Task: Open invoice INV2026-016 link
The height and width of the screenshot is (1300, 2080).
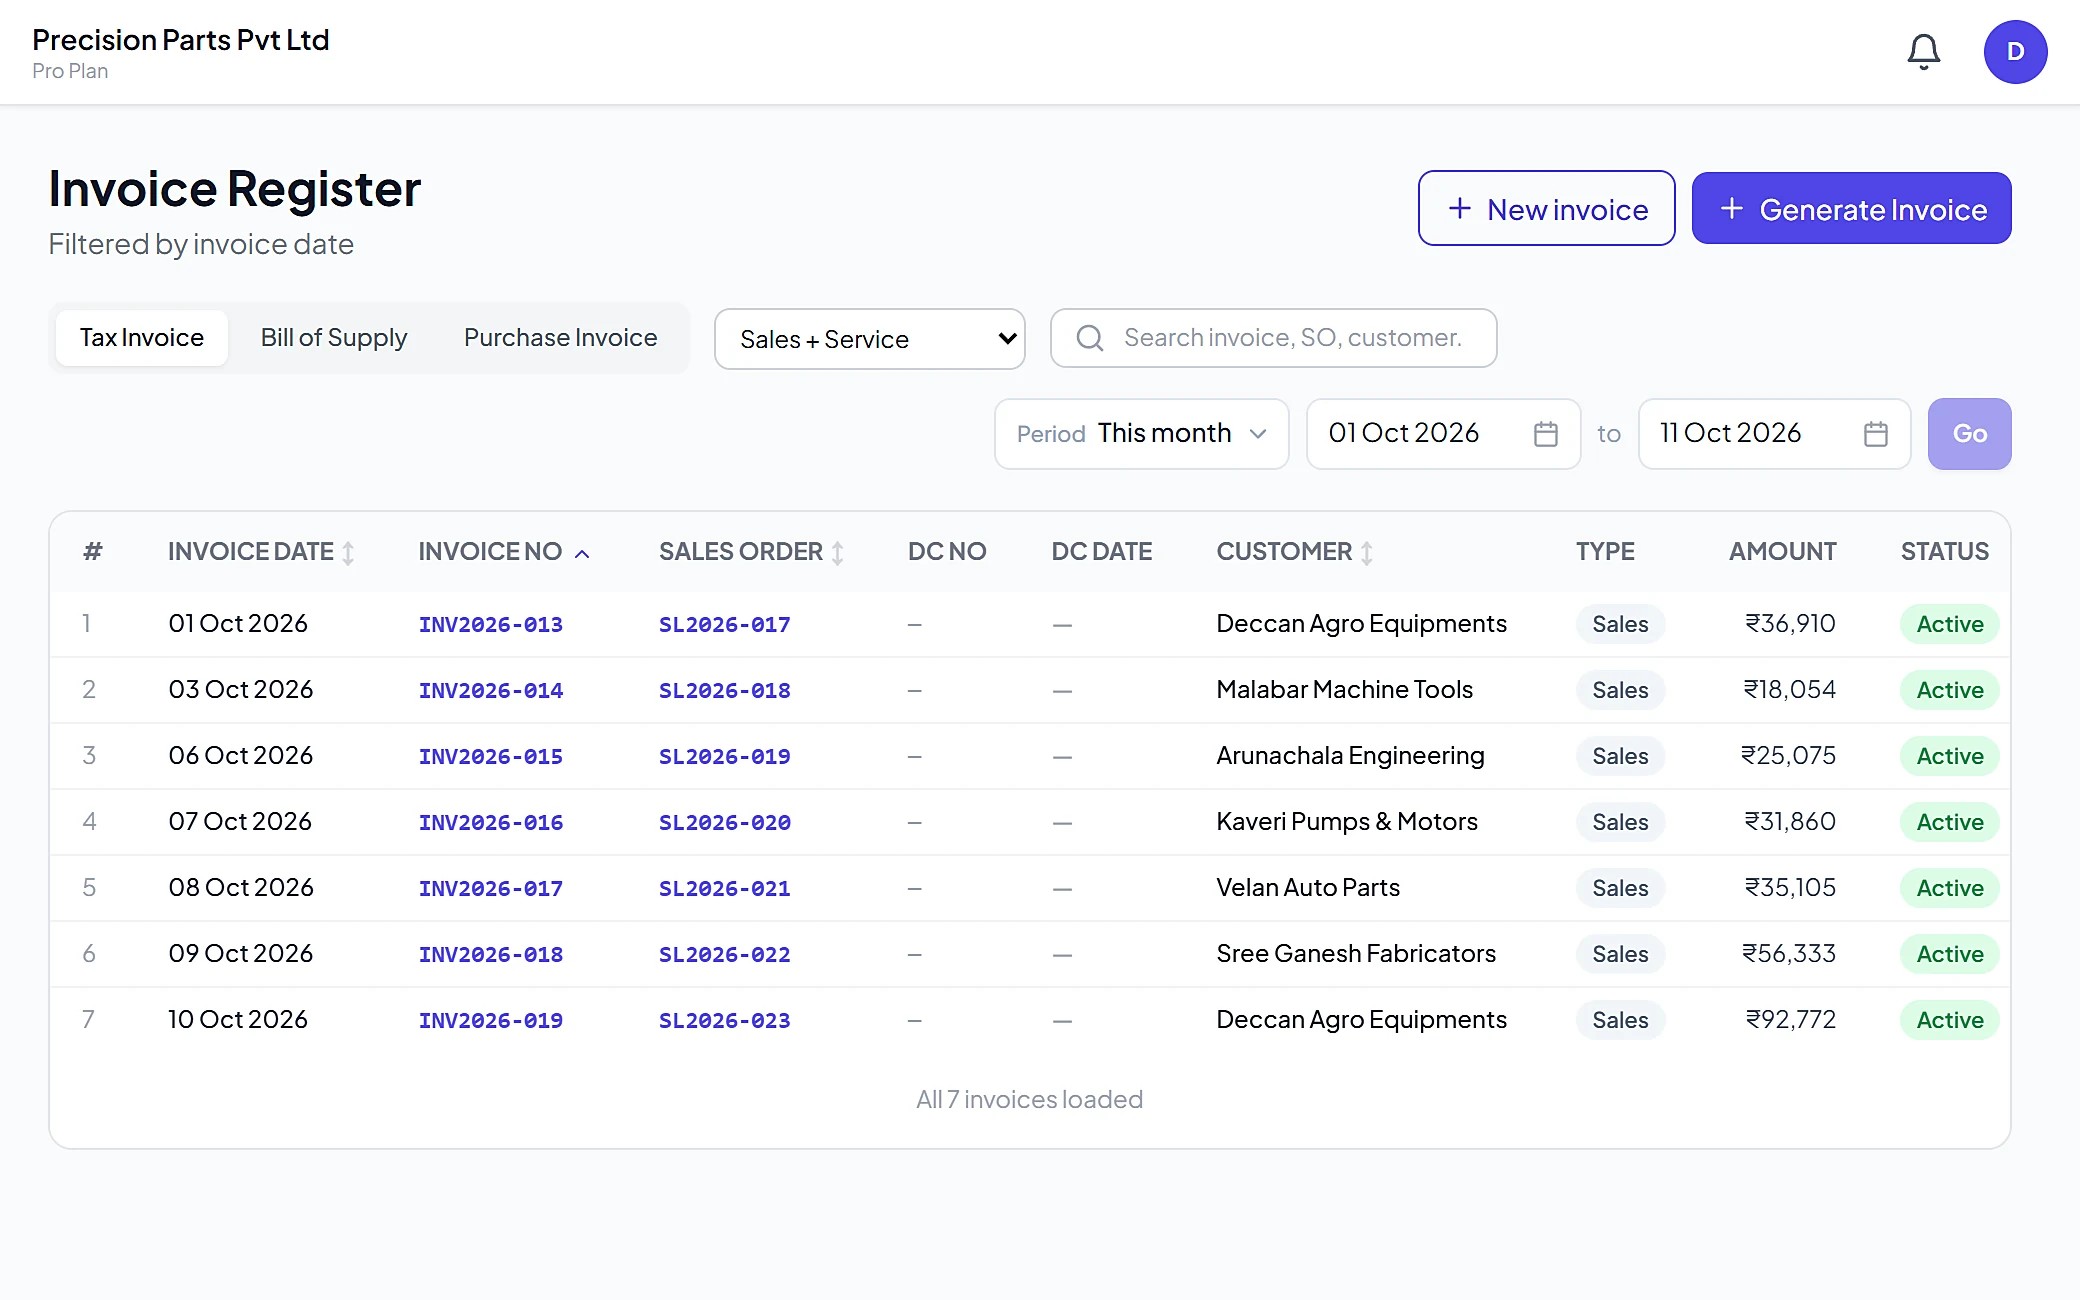Action: pos(491,823)
